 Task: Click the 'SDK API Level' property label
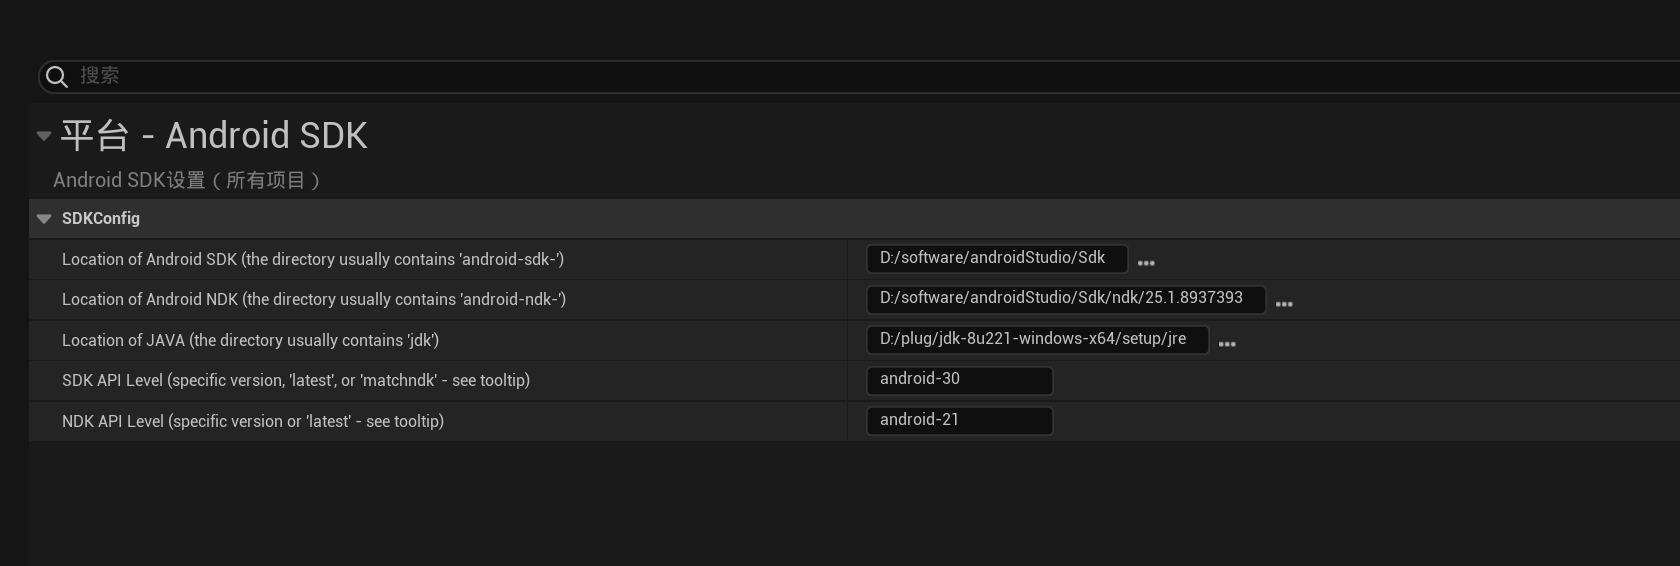(296, 381)
